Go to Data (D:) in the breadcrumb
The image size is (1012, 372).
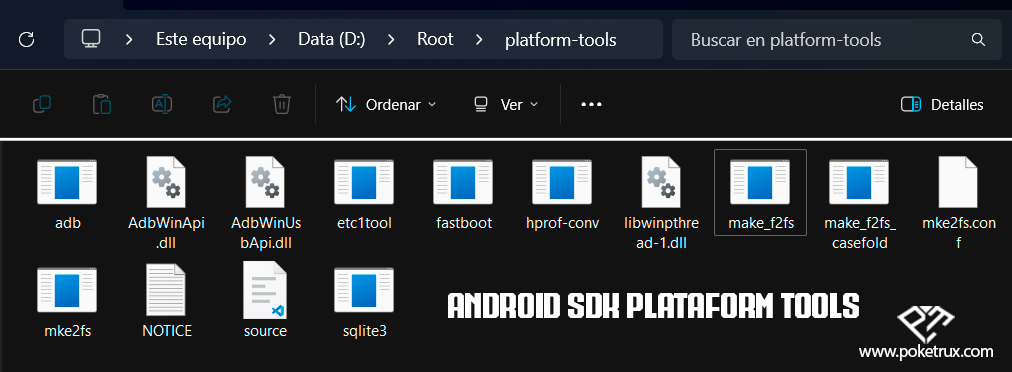[332, 39]
